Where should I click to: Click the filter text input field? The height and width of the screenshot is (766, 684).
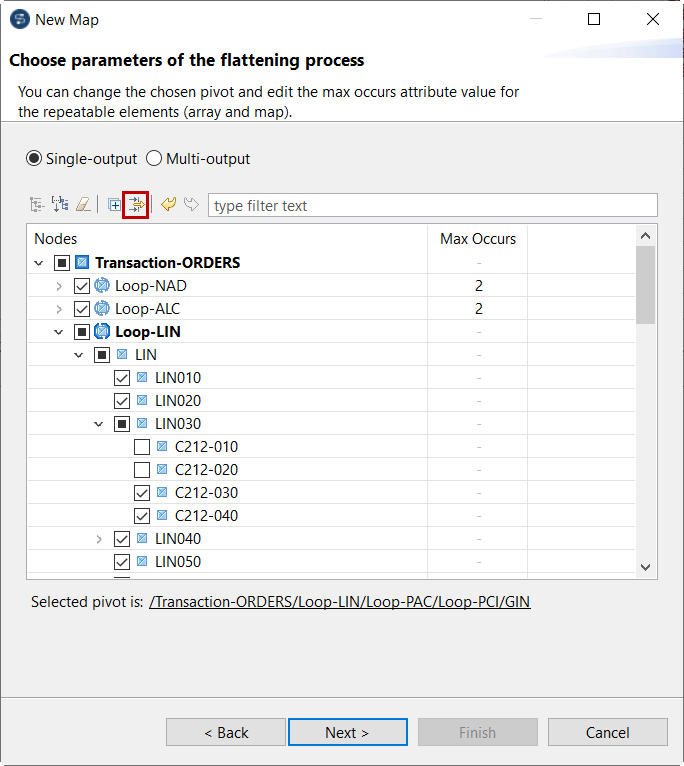[x=432, y=206]
